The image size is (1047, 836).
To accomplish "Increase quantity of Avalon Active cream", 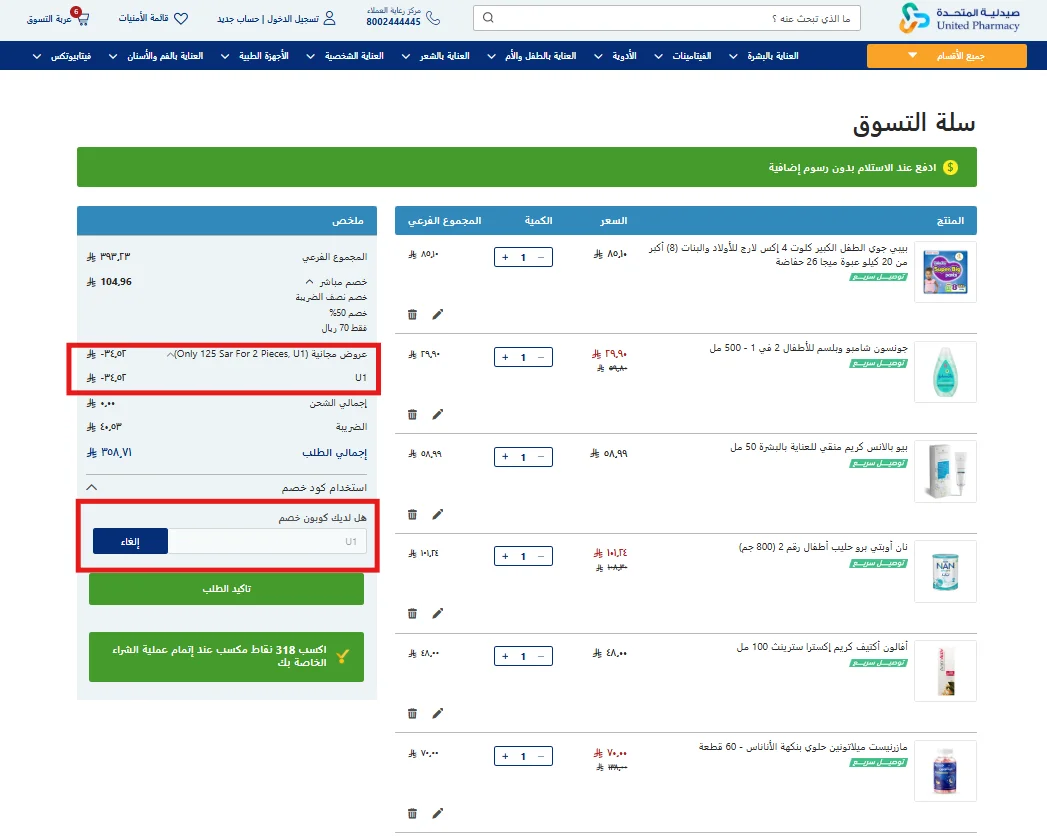I will click(x=505, y=656).
